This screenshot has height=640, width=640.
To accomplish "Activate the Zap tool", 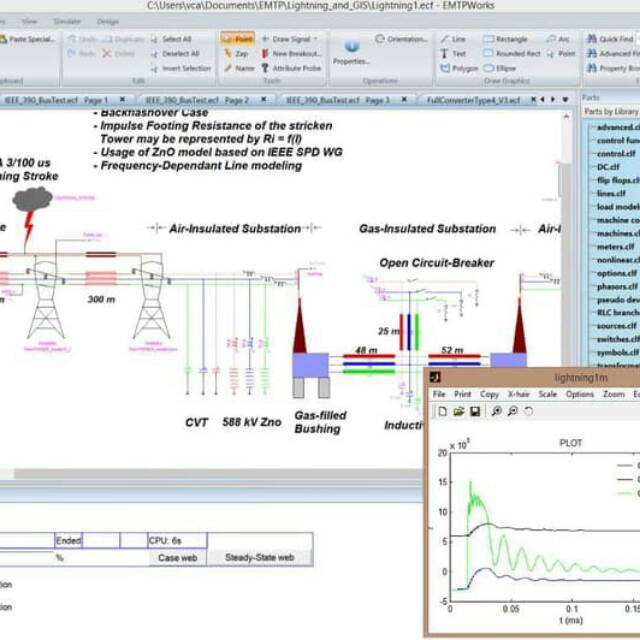I will point(237,53).
